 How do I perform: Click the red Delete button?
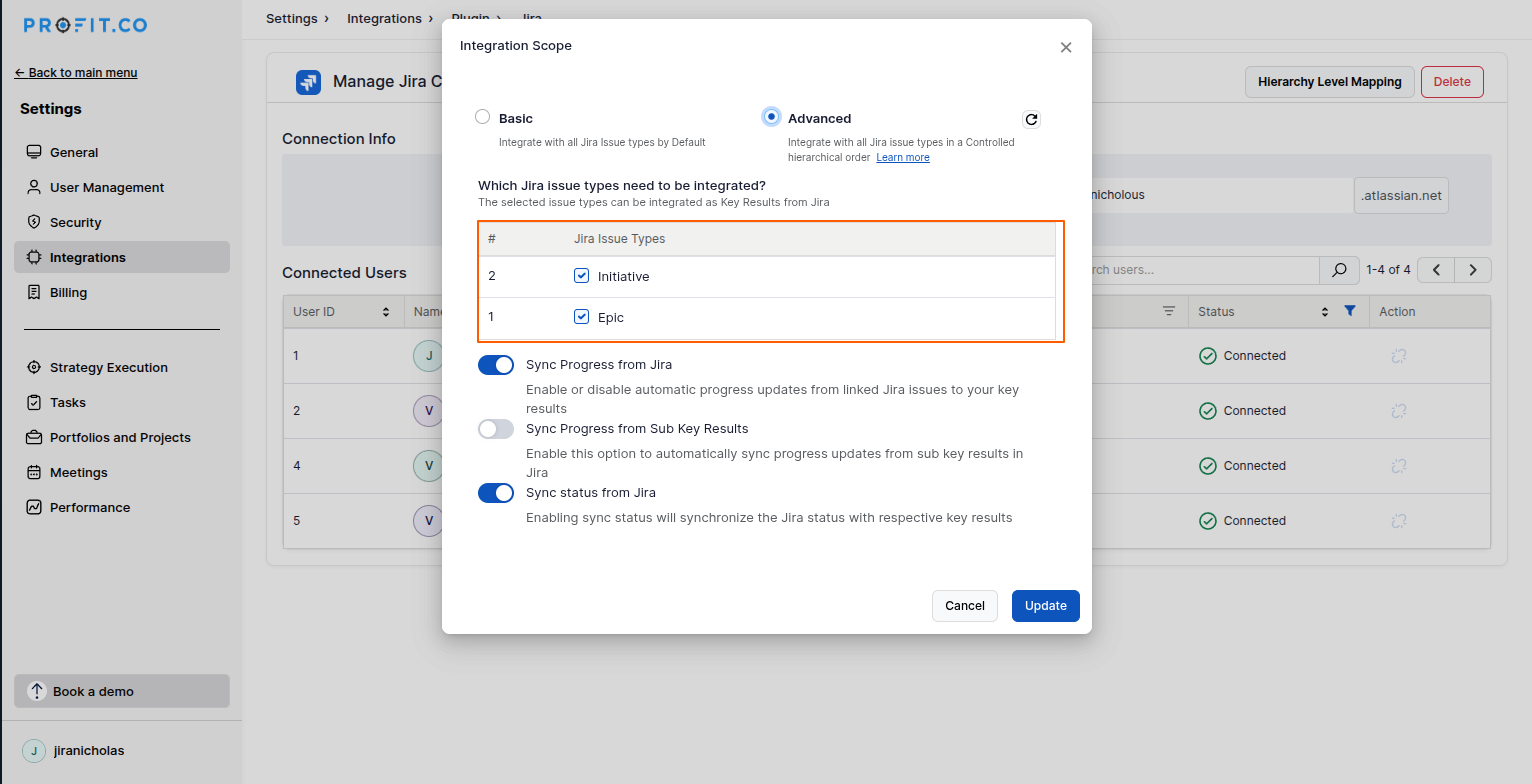click(x=1452, y=82)
